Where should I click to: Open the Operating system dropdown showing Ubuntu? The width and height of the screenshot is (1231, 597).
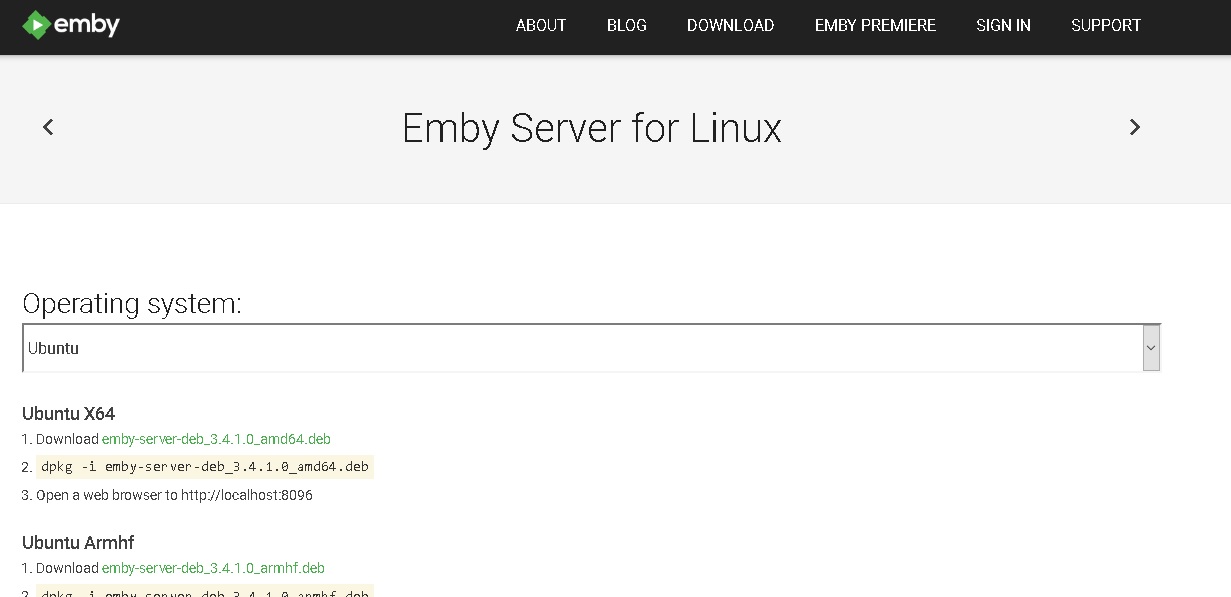click(591, 348)
